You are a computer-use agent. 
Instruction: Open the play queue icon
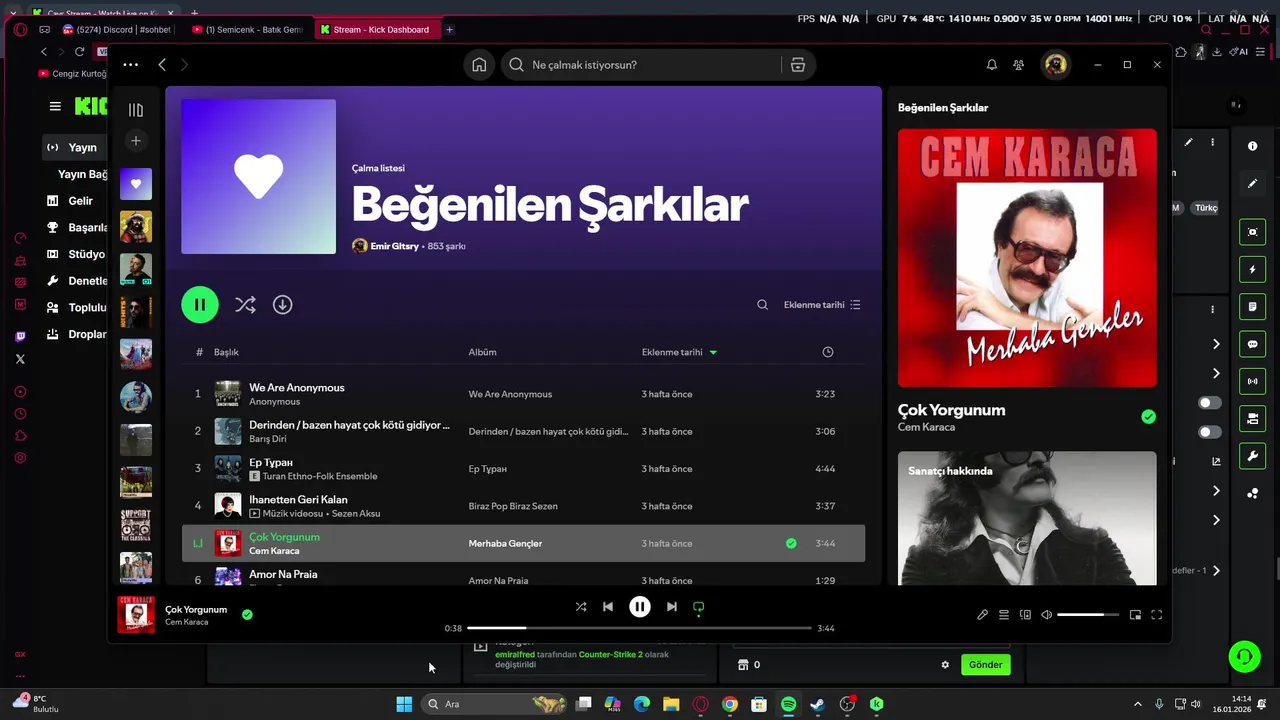1004,615
